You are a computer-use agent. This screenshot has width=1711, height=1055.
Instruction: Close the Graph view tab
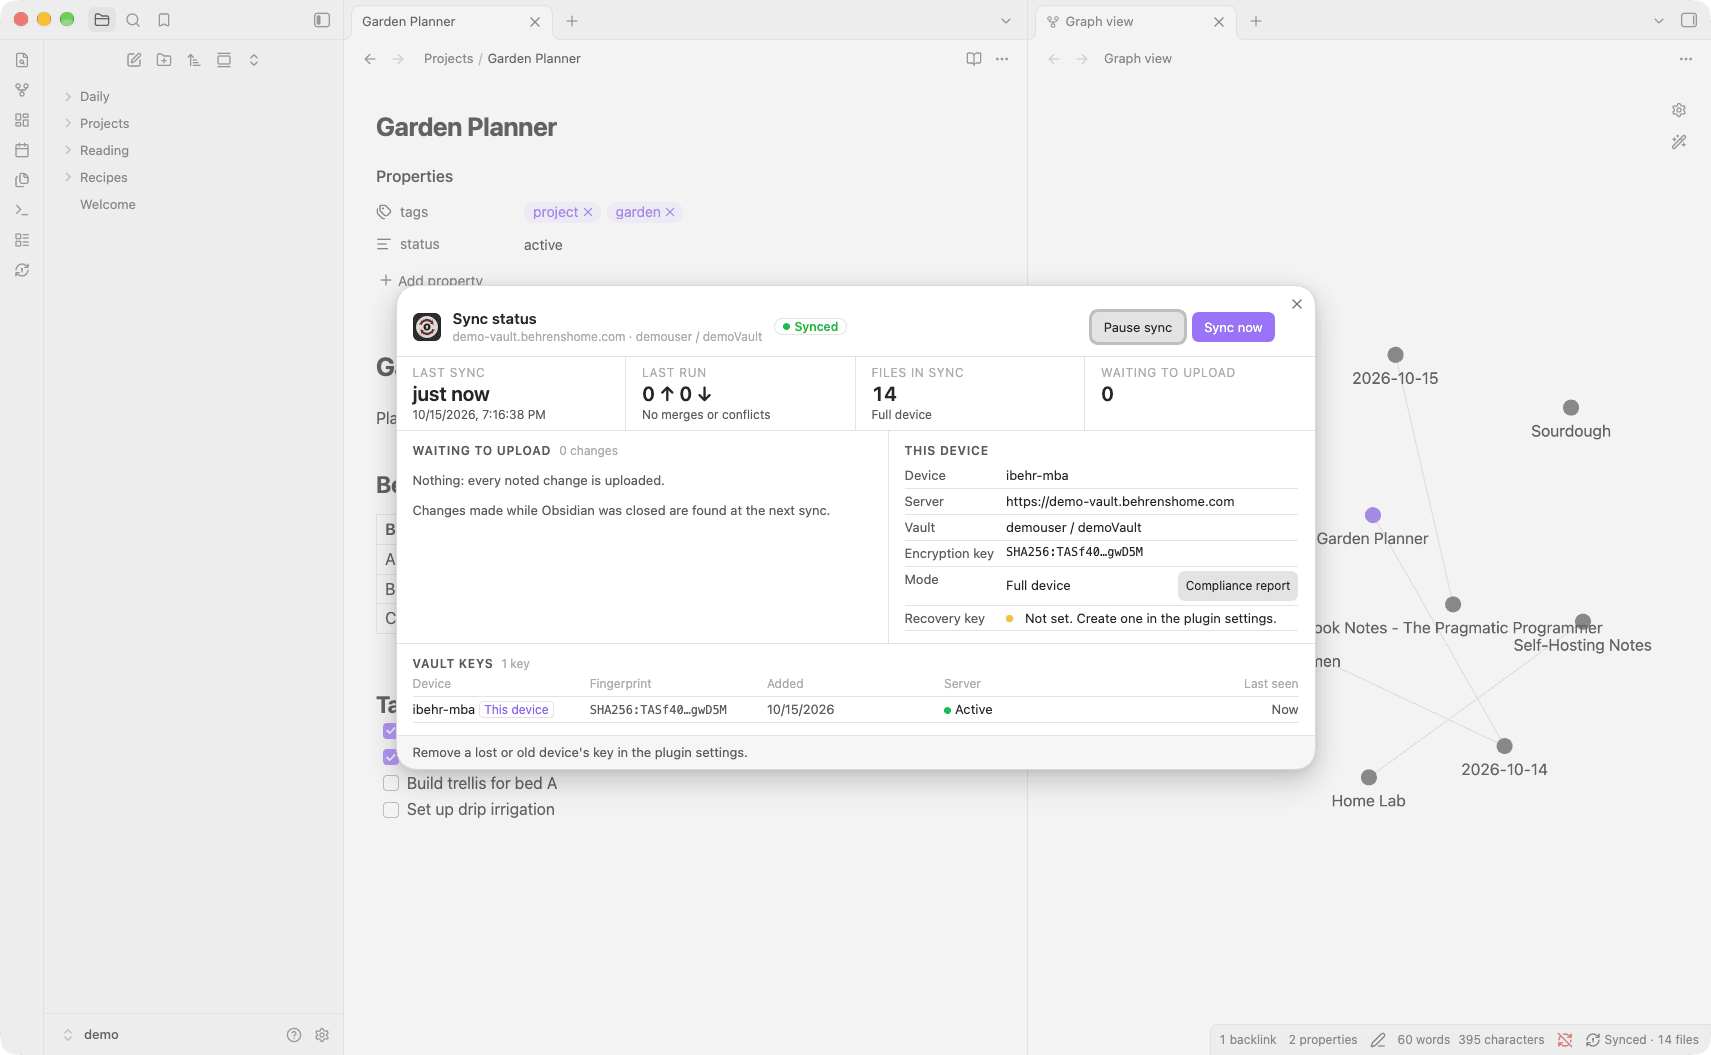(1219, 22)
